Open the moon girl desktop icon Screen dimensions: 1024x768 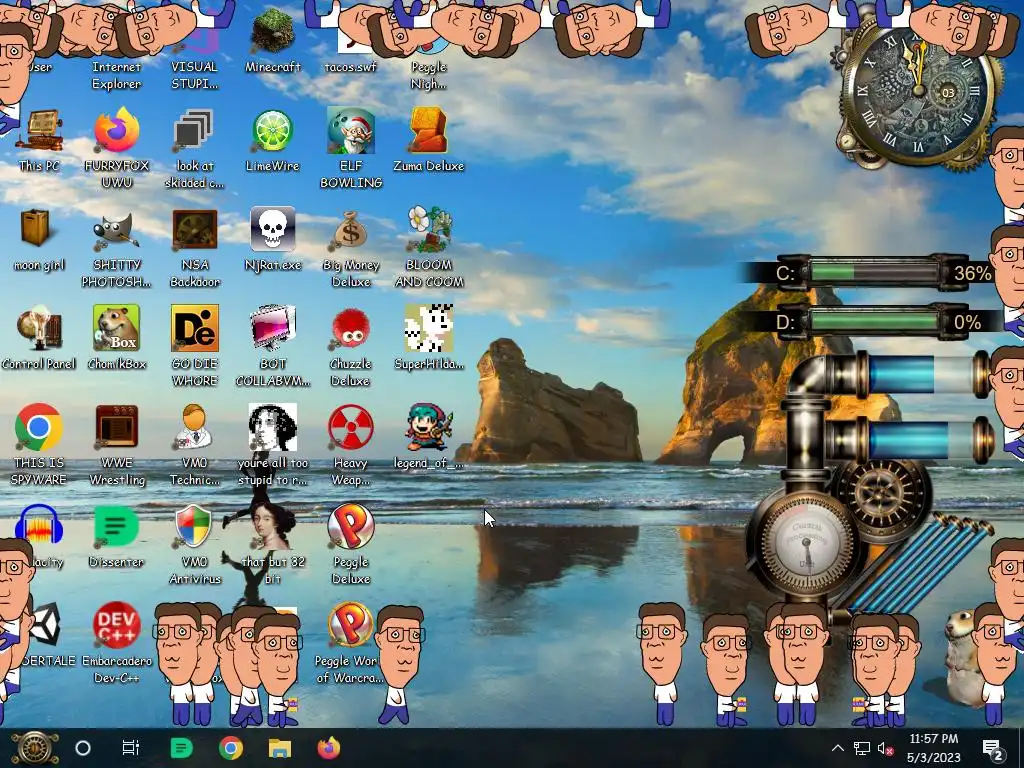(x=39, y=239)
